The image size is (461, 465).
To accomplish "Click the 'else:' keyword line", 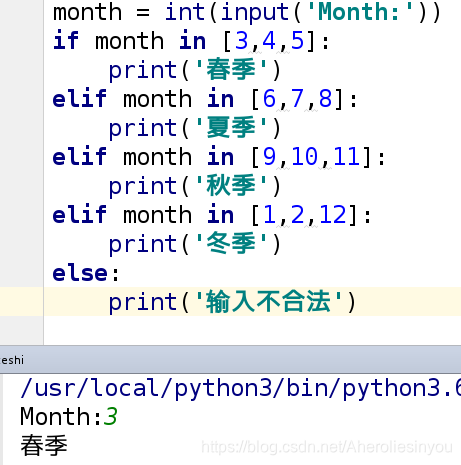I will 86,273.
